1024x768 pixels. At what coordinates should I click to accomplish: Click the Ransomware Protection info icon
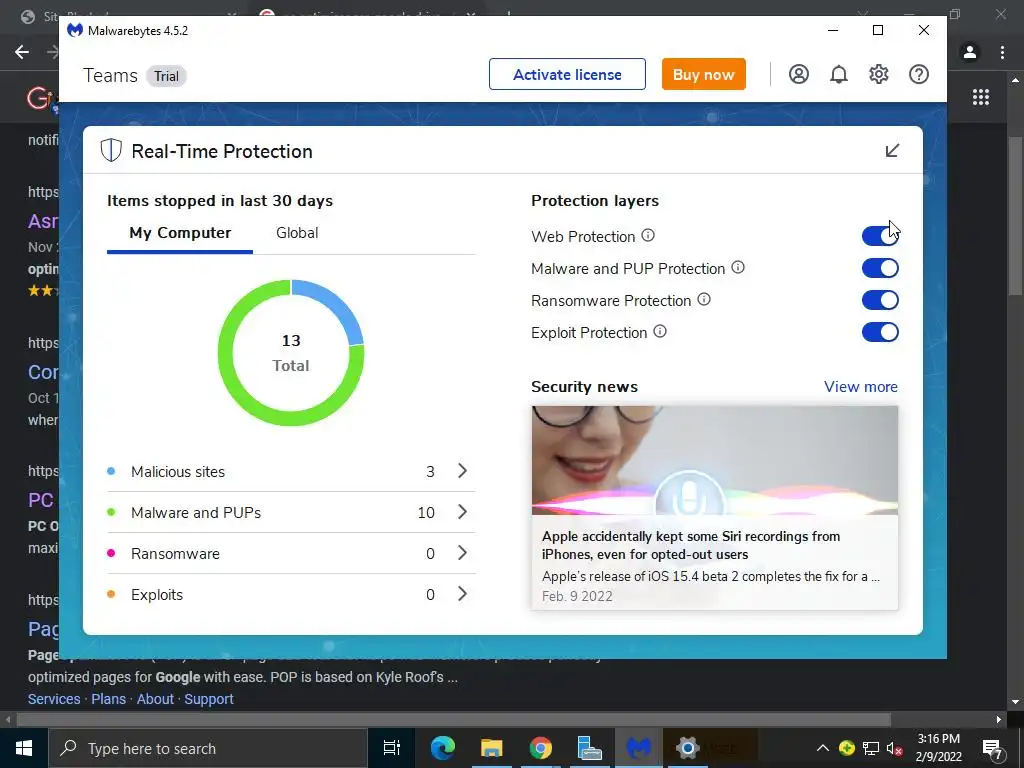(x=704, y=300)
